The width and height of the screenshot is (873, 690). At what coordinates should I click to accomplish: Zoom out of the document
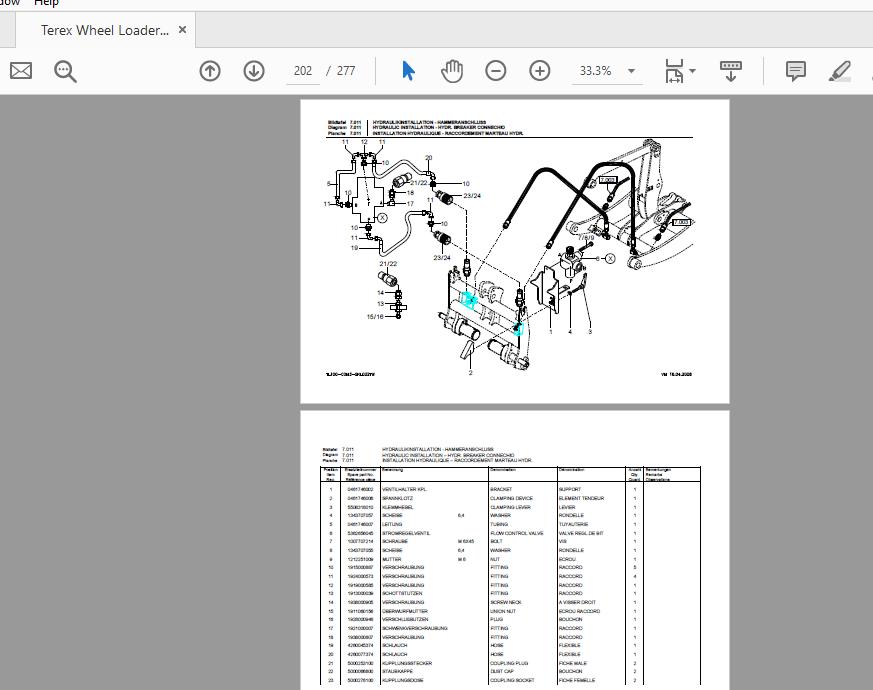(495, 71)
